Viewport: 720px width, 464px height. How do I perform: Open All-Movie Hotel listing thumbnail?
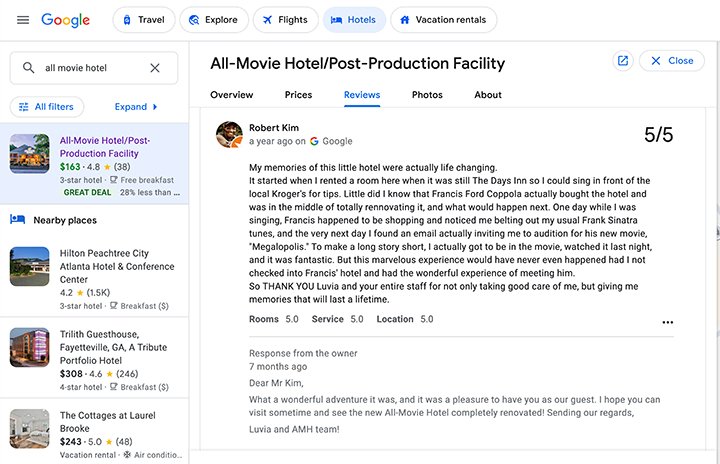click(29, 153)
